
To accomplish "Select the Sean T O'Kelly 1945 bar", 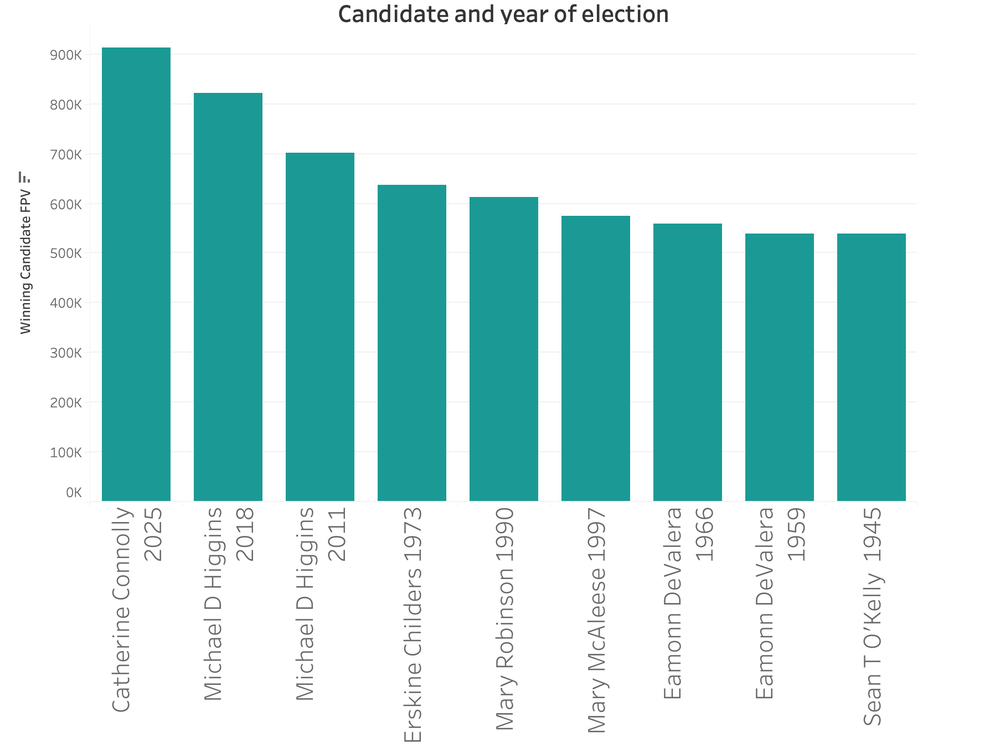I will coord(872,367).
